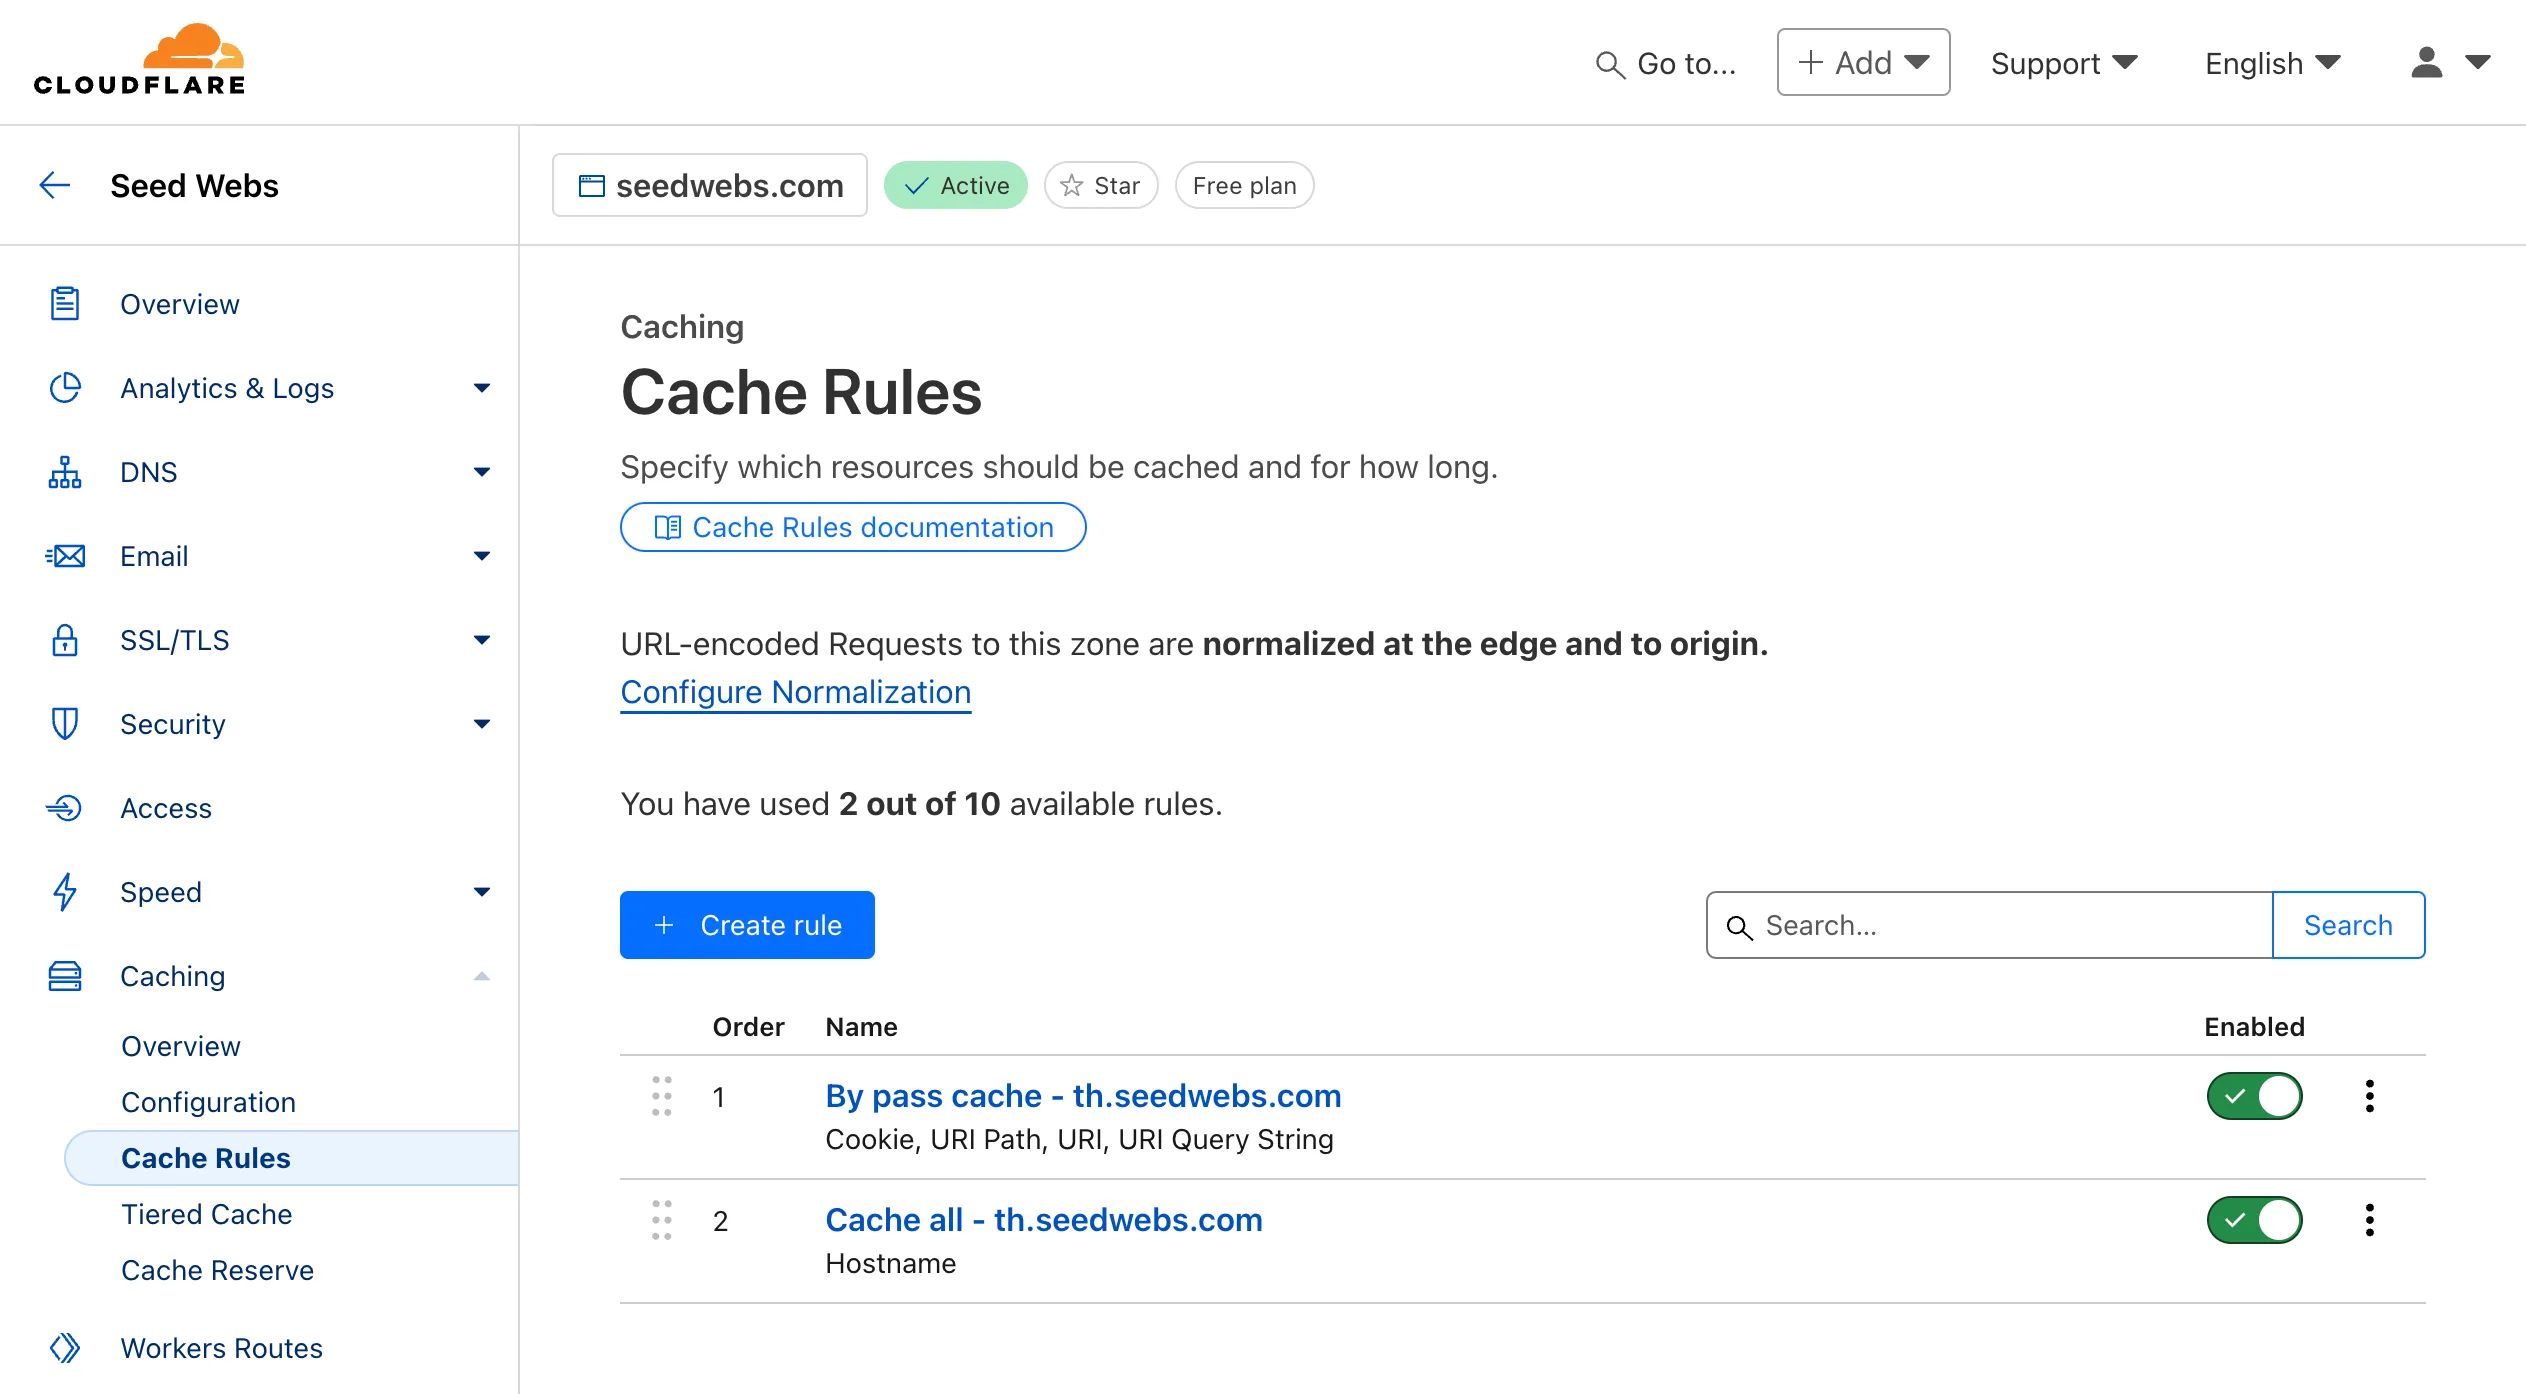2526x1394 pixels.
Task: Enable the Active status indicator toggle
Action: click(x=954, y=184)
